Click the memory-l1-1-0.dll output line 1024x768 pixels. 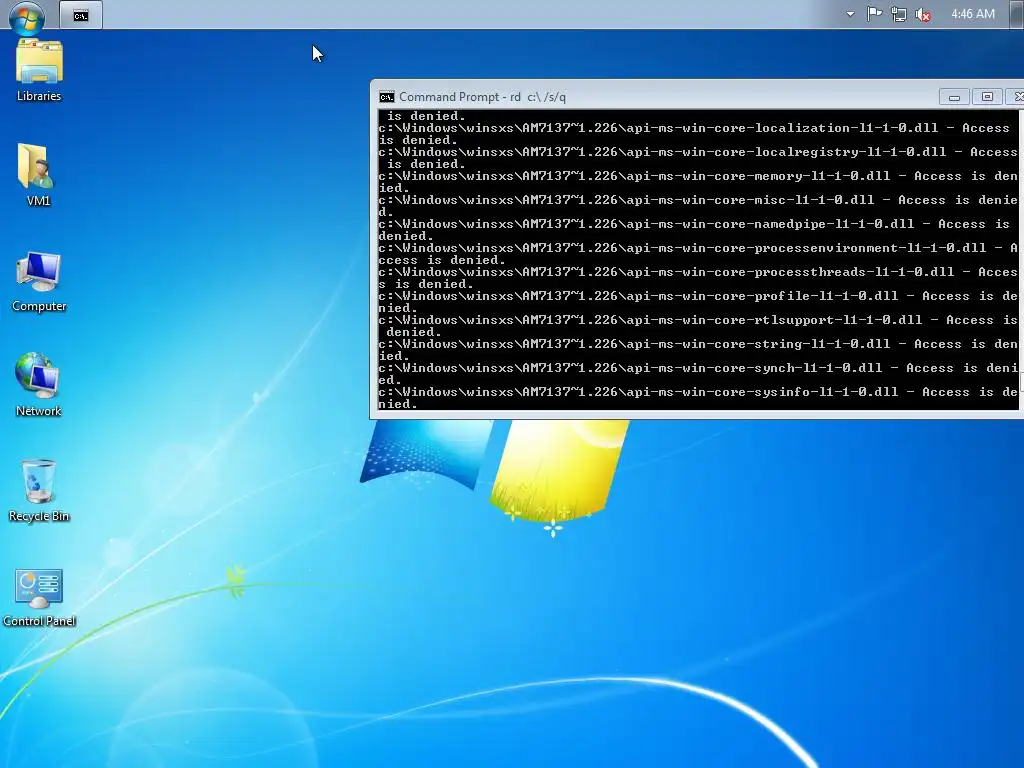point(697,182)
